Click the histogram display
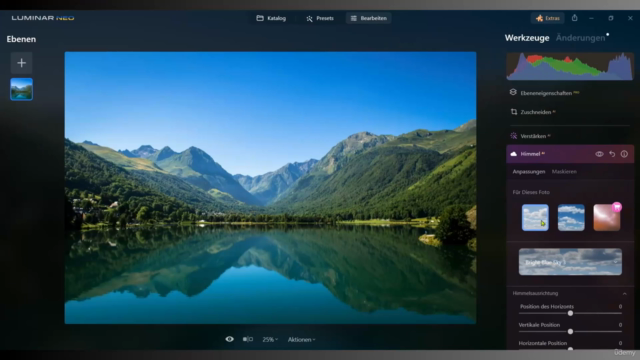The image size is (640, 360). point(570,66)
